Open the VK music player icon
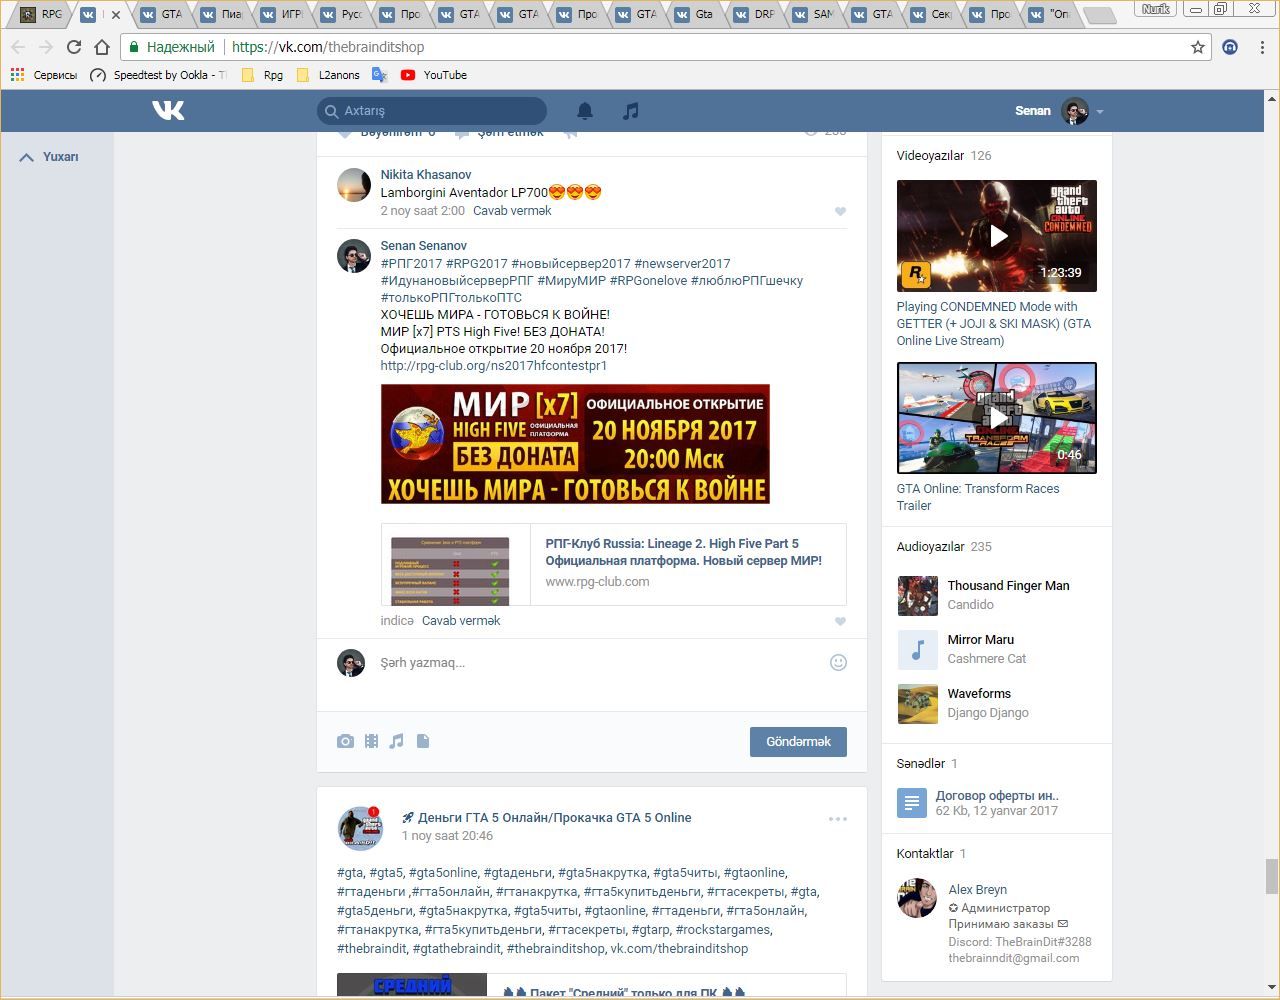Viewport: 1280px width, 1000px height. [x=630, y=111]
